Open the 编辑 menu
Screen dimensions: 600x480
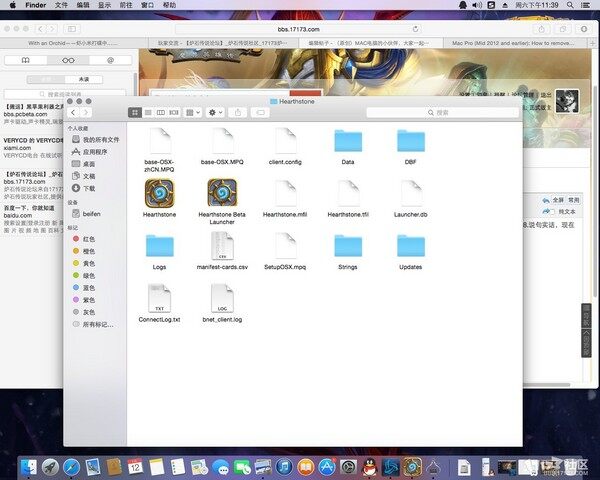tap(83, 5)
